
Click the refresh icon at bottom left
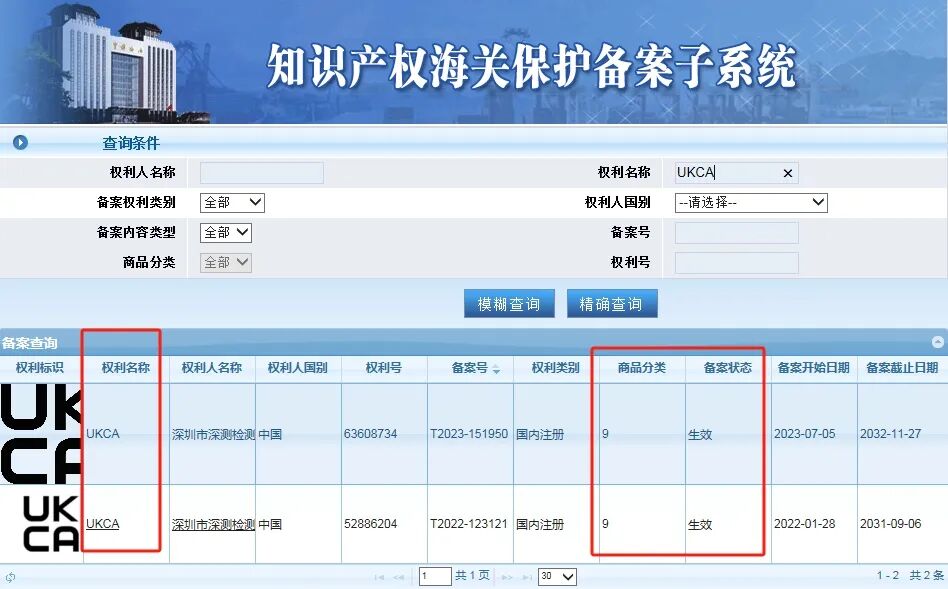point(10,577)
